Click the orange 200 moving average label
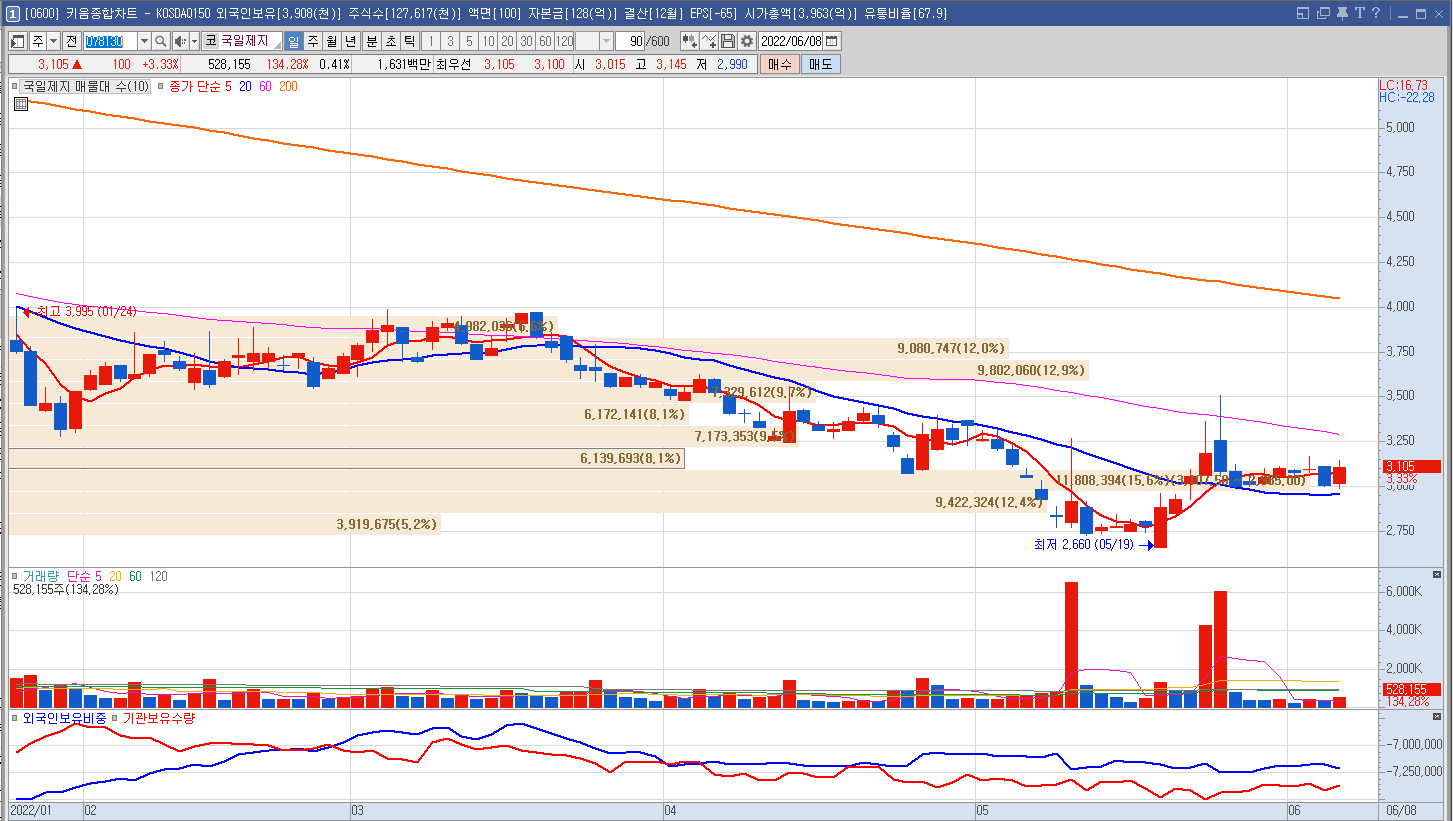Image resolution: width=1453 pixels, height=821 pixels. tap(288, 87)
